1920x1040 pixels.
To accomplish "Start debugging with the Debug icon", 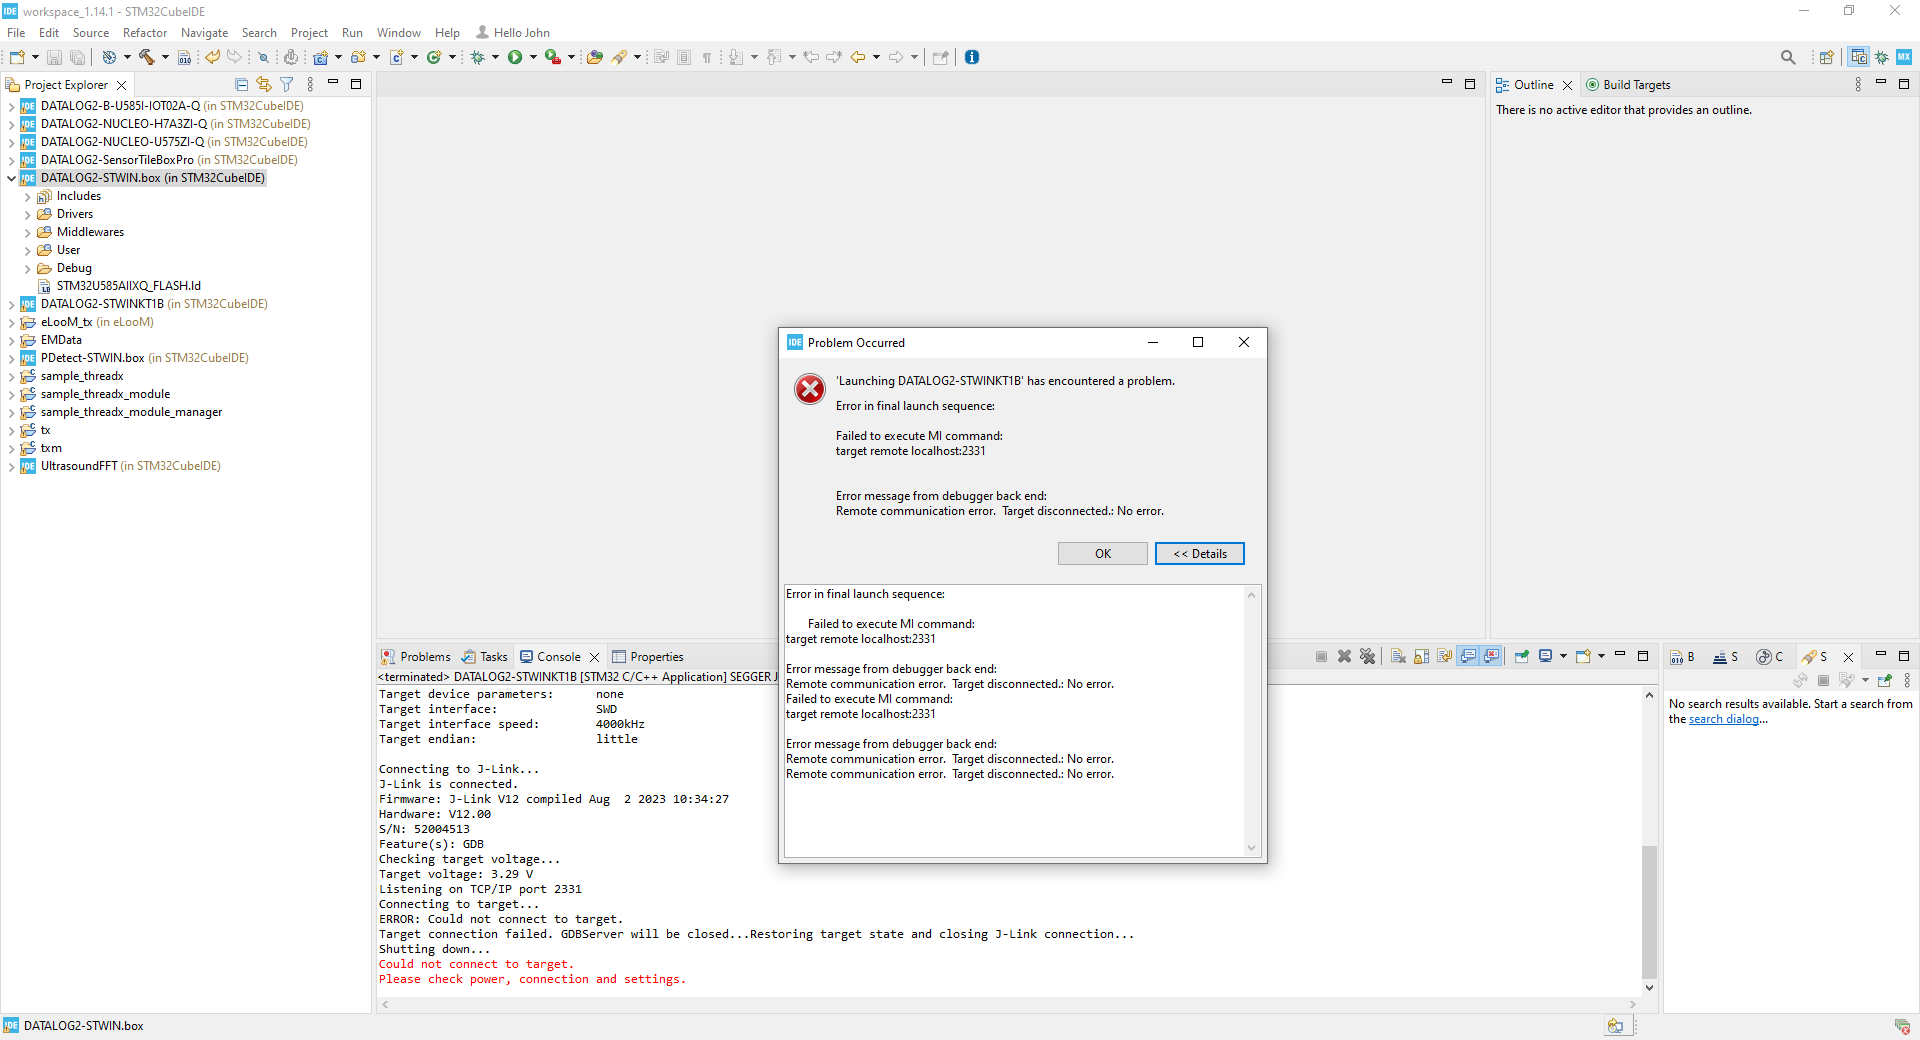I will pyautogui.click(x=476, y=57).
